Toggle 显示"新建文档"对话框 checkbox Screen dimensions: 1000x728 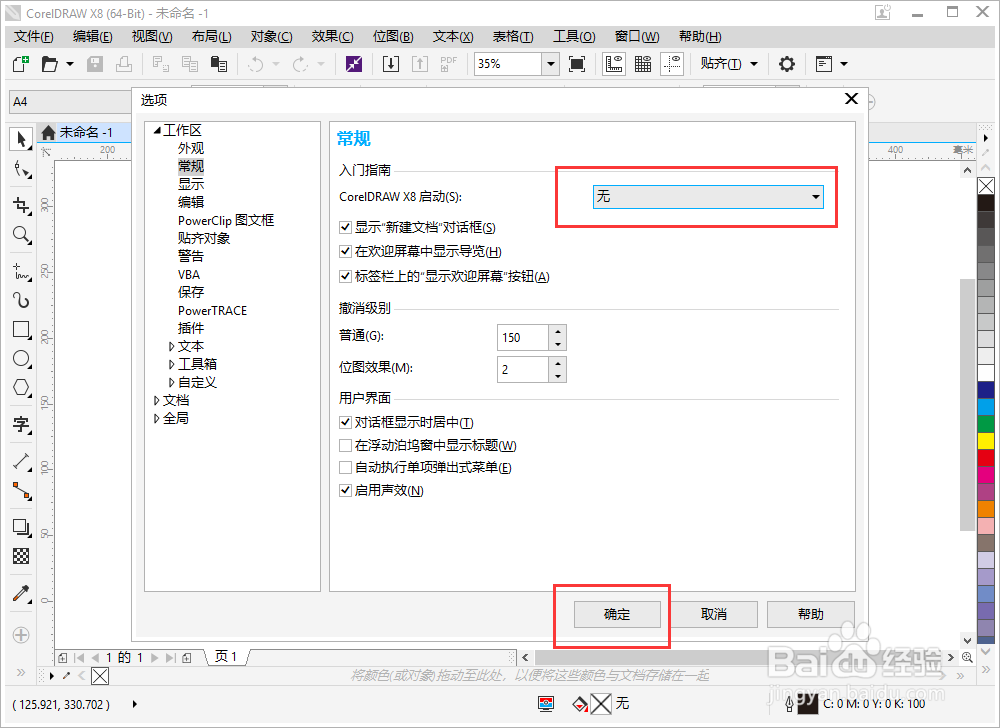pyautogui.click(x=345, y=227)
